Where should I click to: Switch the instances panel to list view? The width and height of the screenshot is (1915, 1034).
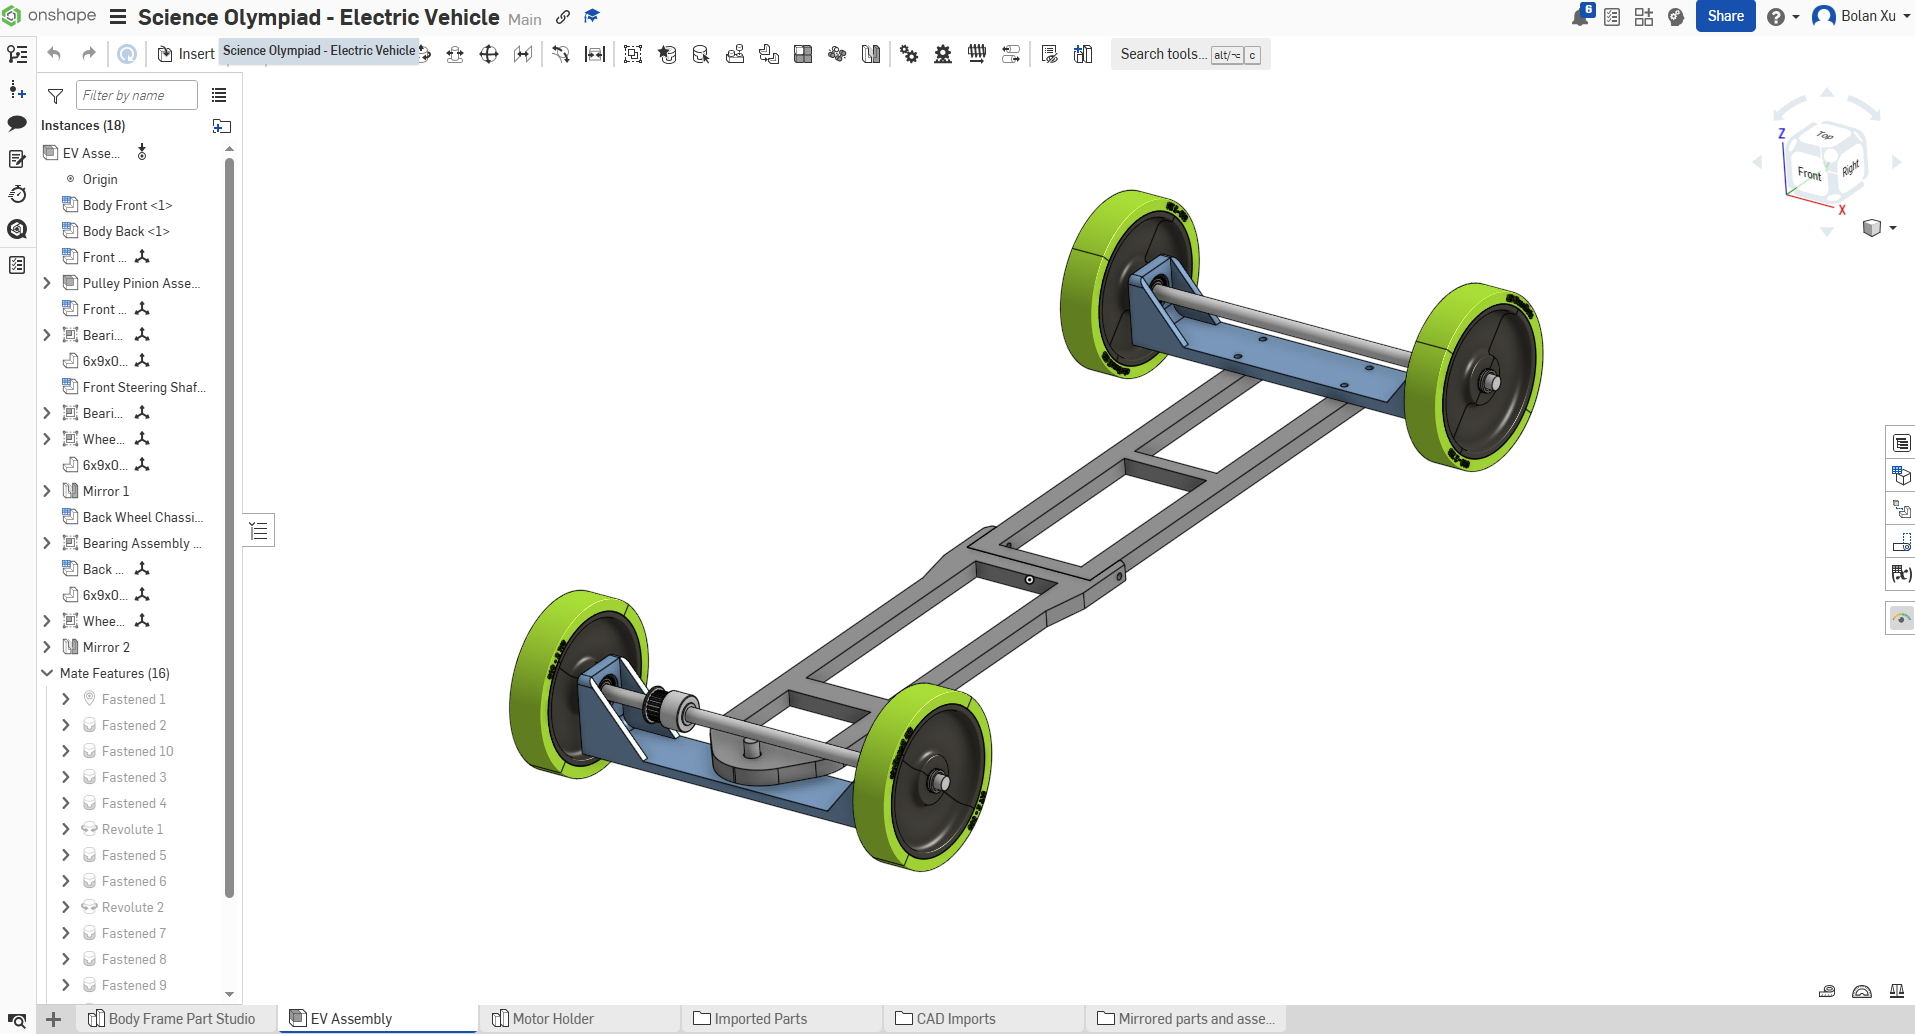click(x=219, y=95)
